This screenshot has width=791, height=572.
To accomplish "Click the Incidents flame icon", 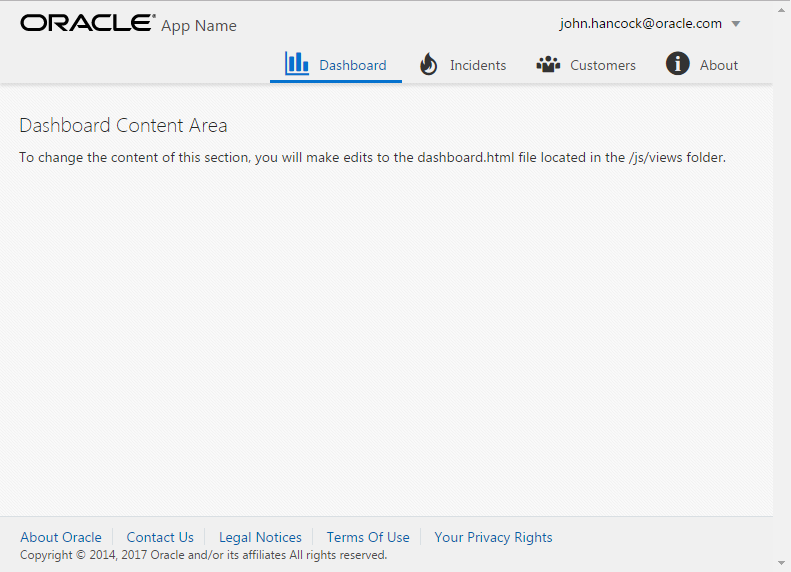I will (x=429, y=65).
